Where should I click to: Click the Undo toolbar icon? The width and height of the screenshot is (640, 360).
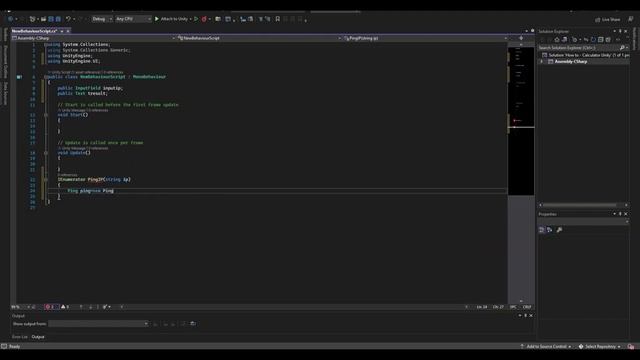68,19
